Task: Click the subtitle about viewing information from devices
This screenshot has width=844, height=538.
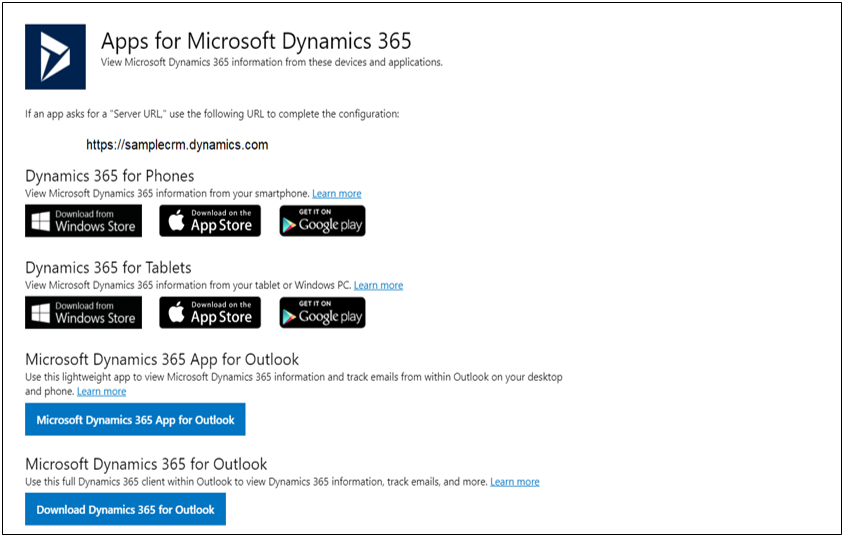Action: (x=271, y=62)
